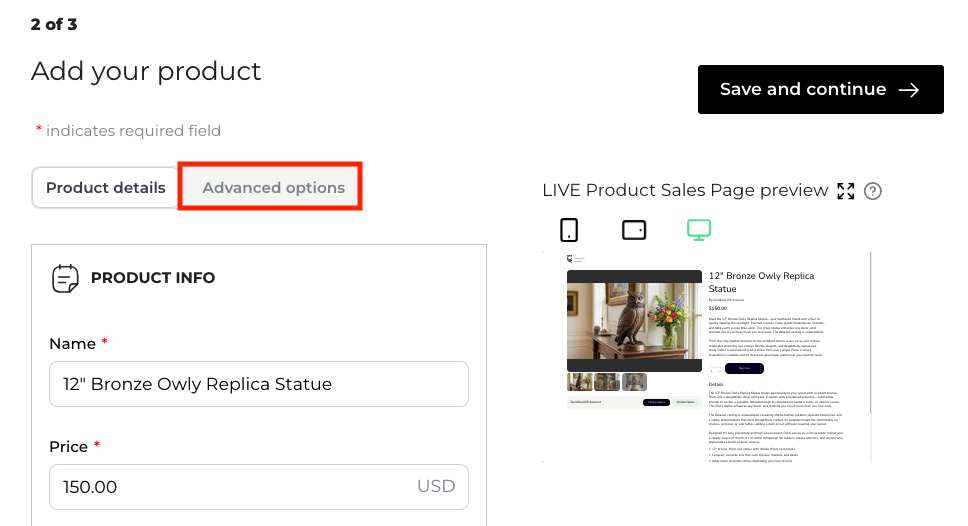Click the store logo in preview
968x526 pixels.
(571, 258)
